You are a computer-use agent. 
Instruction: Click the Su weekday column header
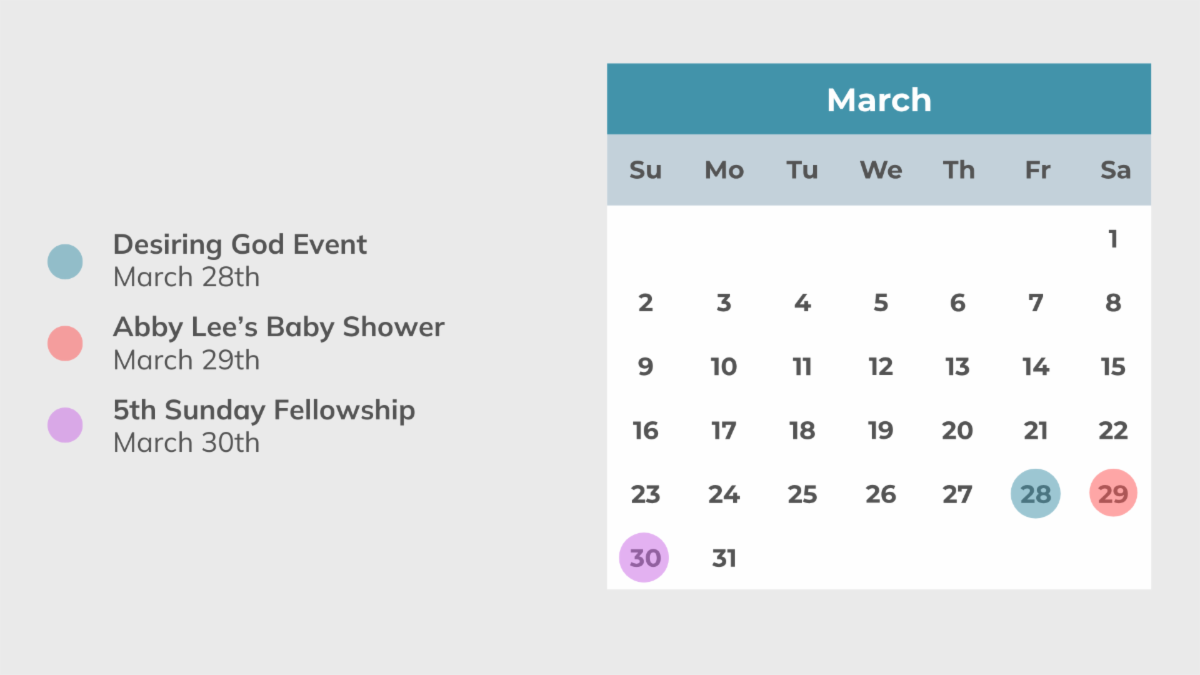tap(645, 170)
